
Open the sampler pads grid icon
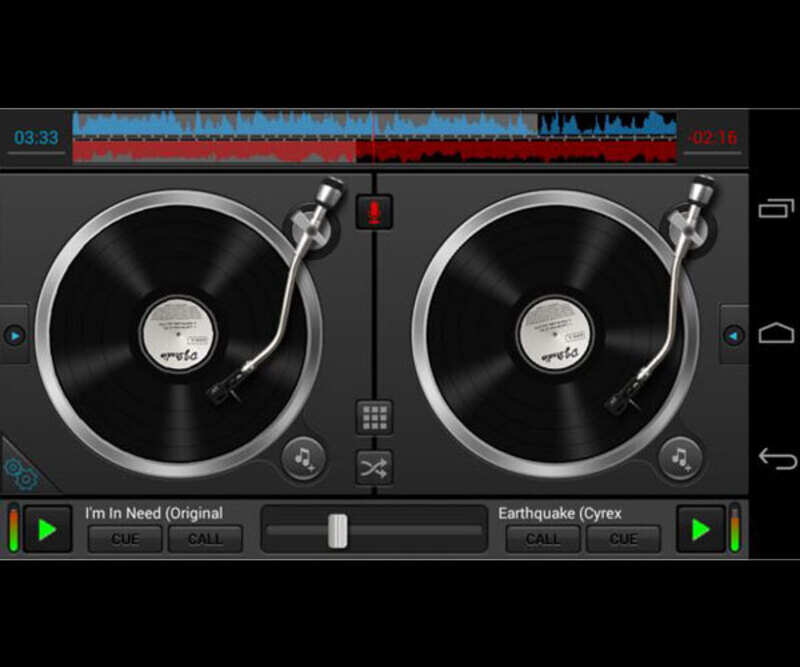pyautogui.click(x=375, y=417)
